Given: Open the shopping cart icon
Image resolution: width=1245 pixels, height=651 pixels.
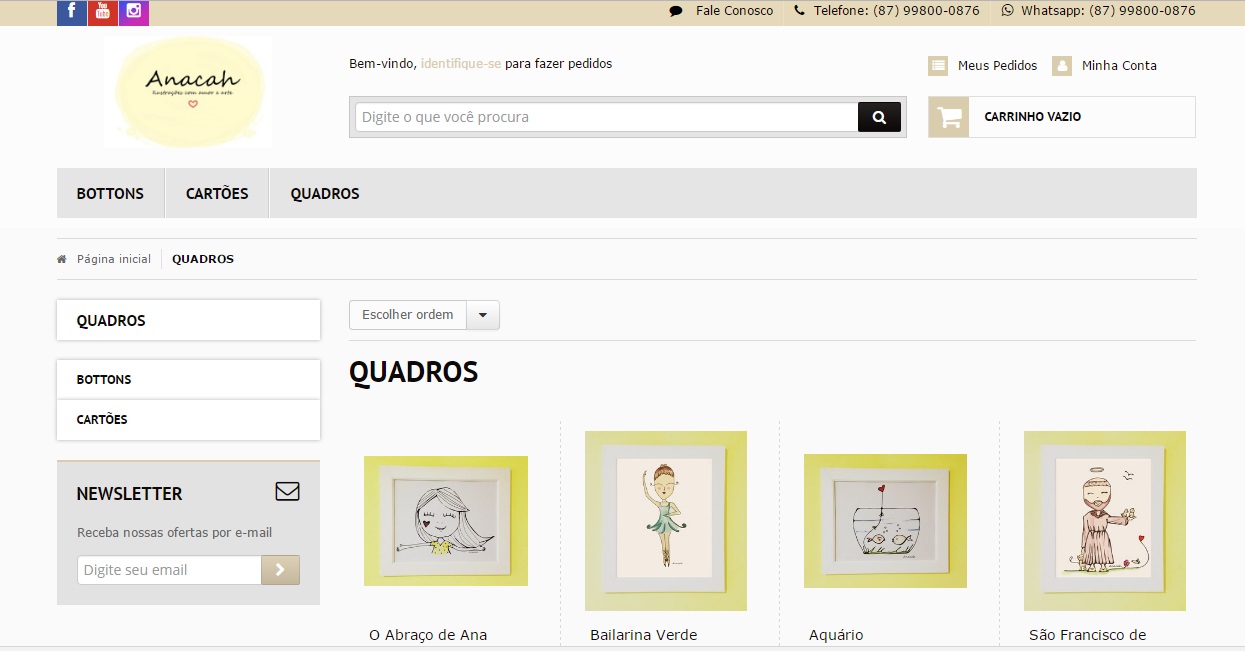Looking at the screenshot, I should coord(949,117).
